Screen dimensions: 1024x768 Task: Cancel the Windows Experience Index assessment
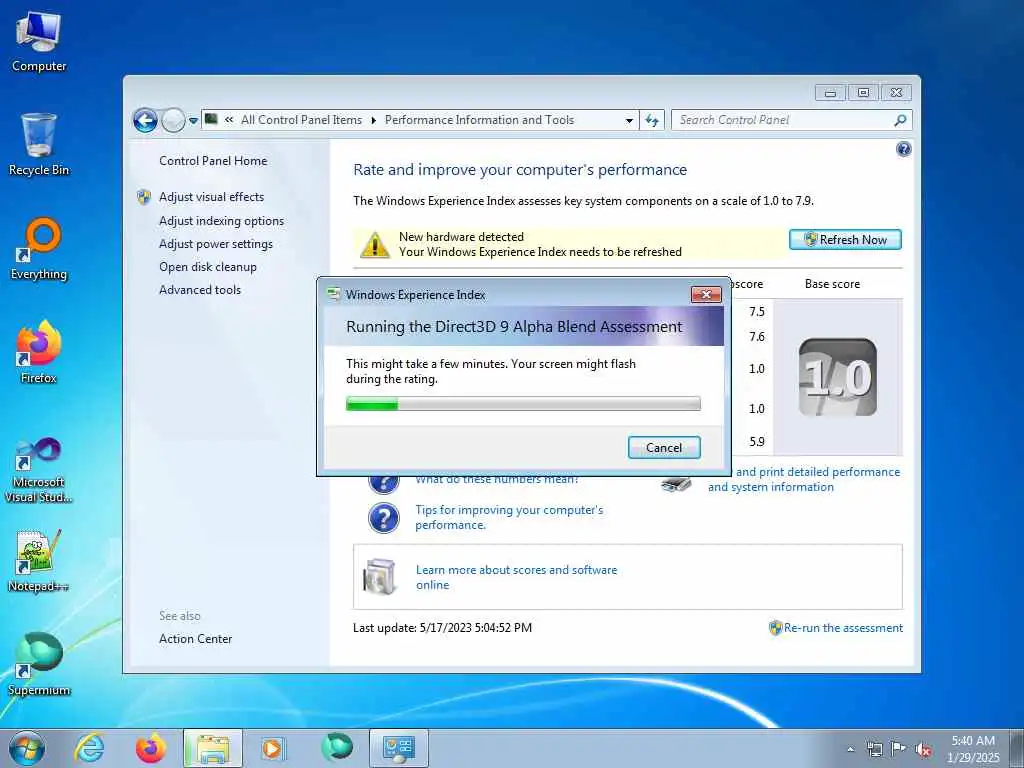(x=664, y=447)
